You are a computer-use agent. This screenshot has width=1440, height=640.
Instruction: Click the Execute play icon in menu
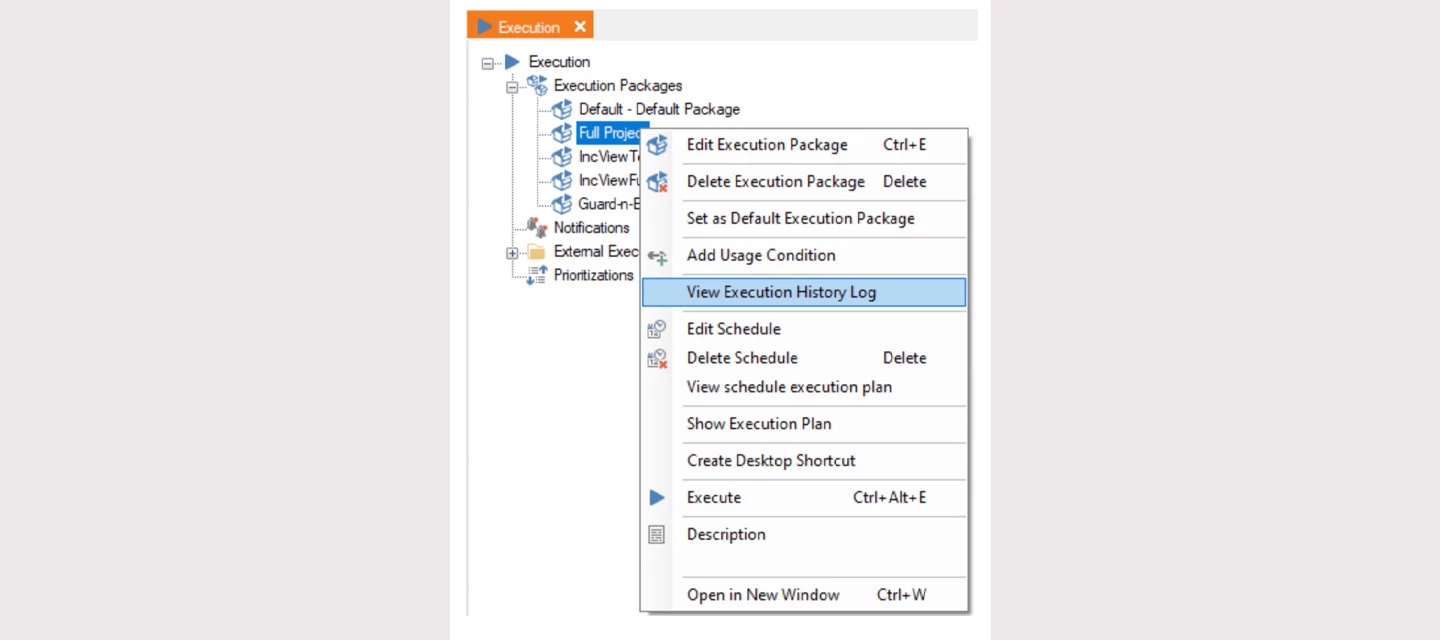pos(657,498)
